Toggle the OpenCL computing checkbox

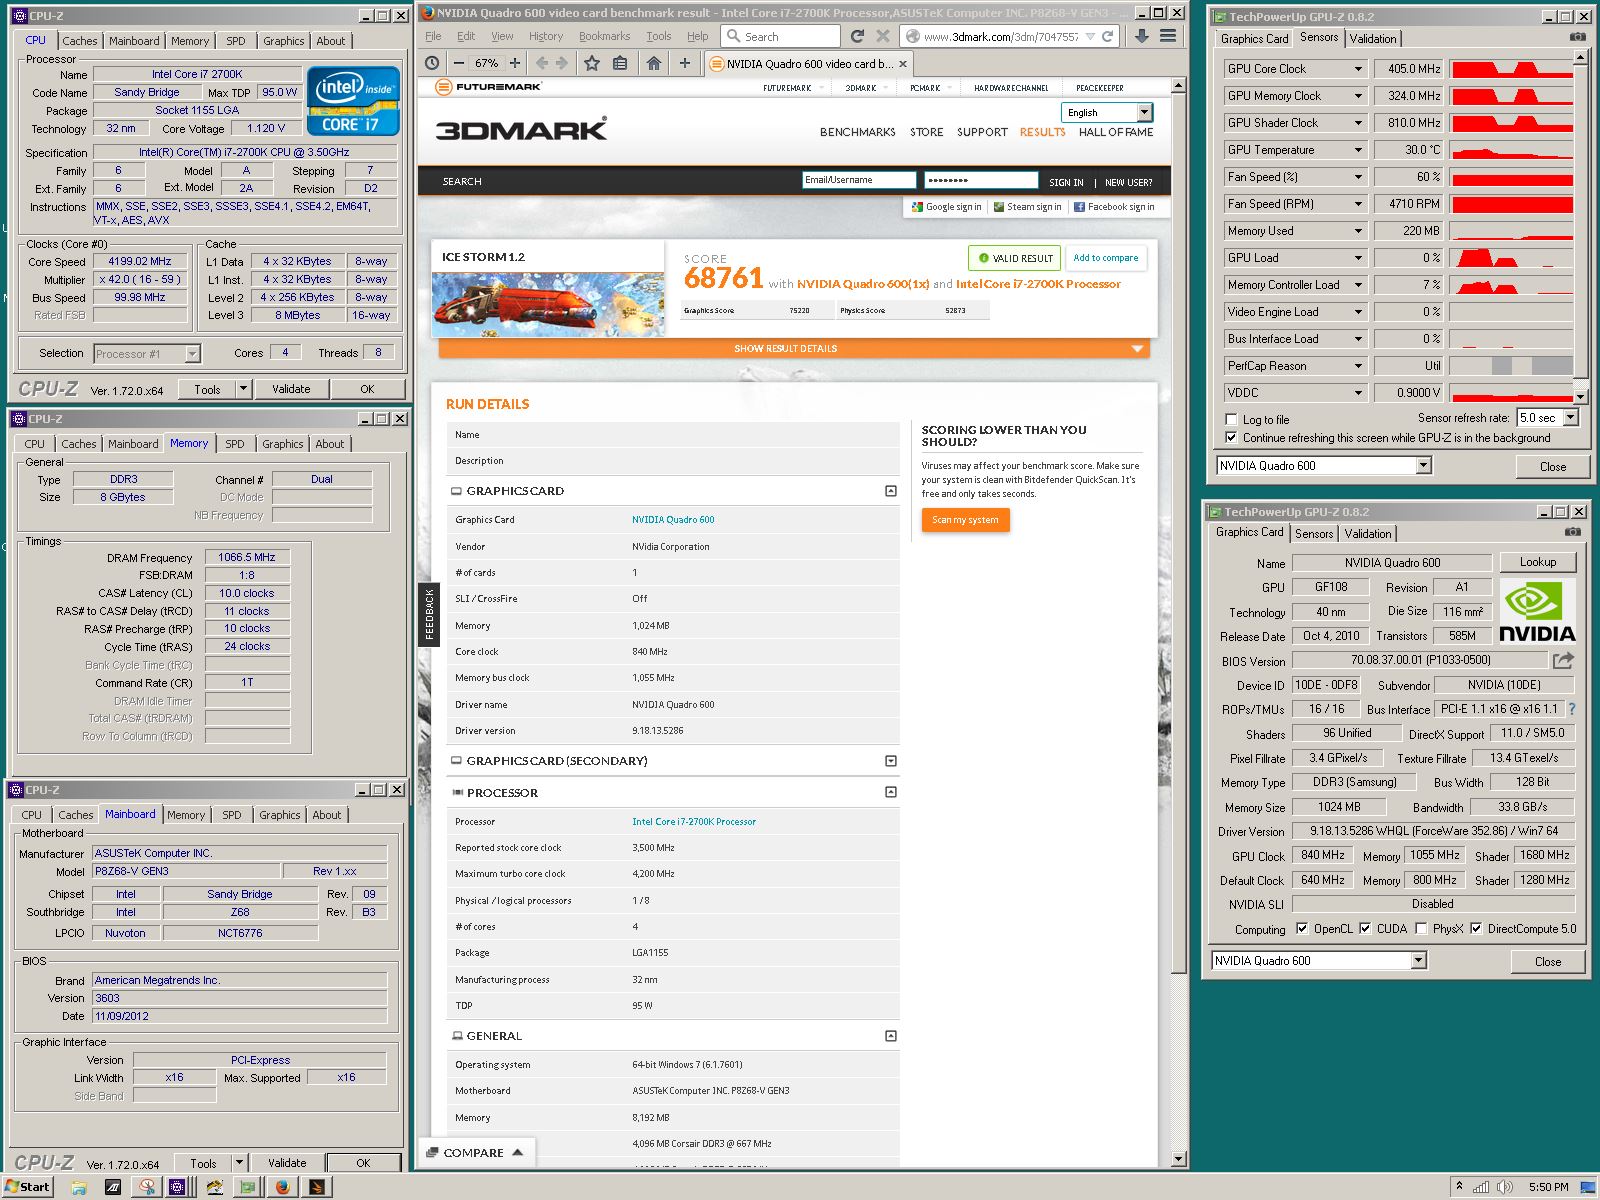pos(1302,928)
